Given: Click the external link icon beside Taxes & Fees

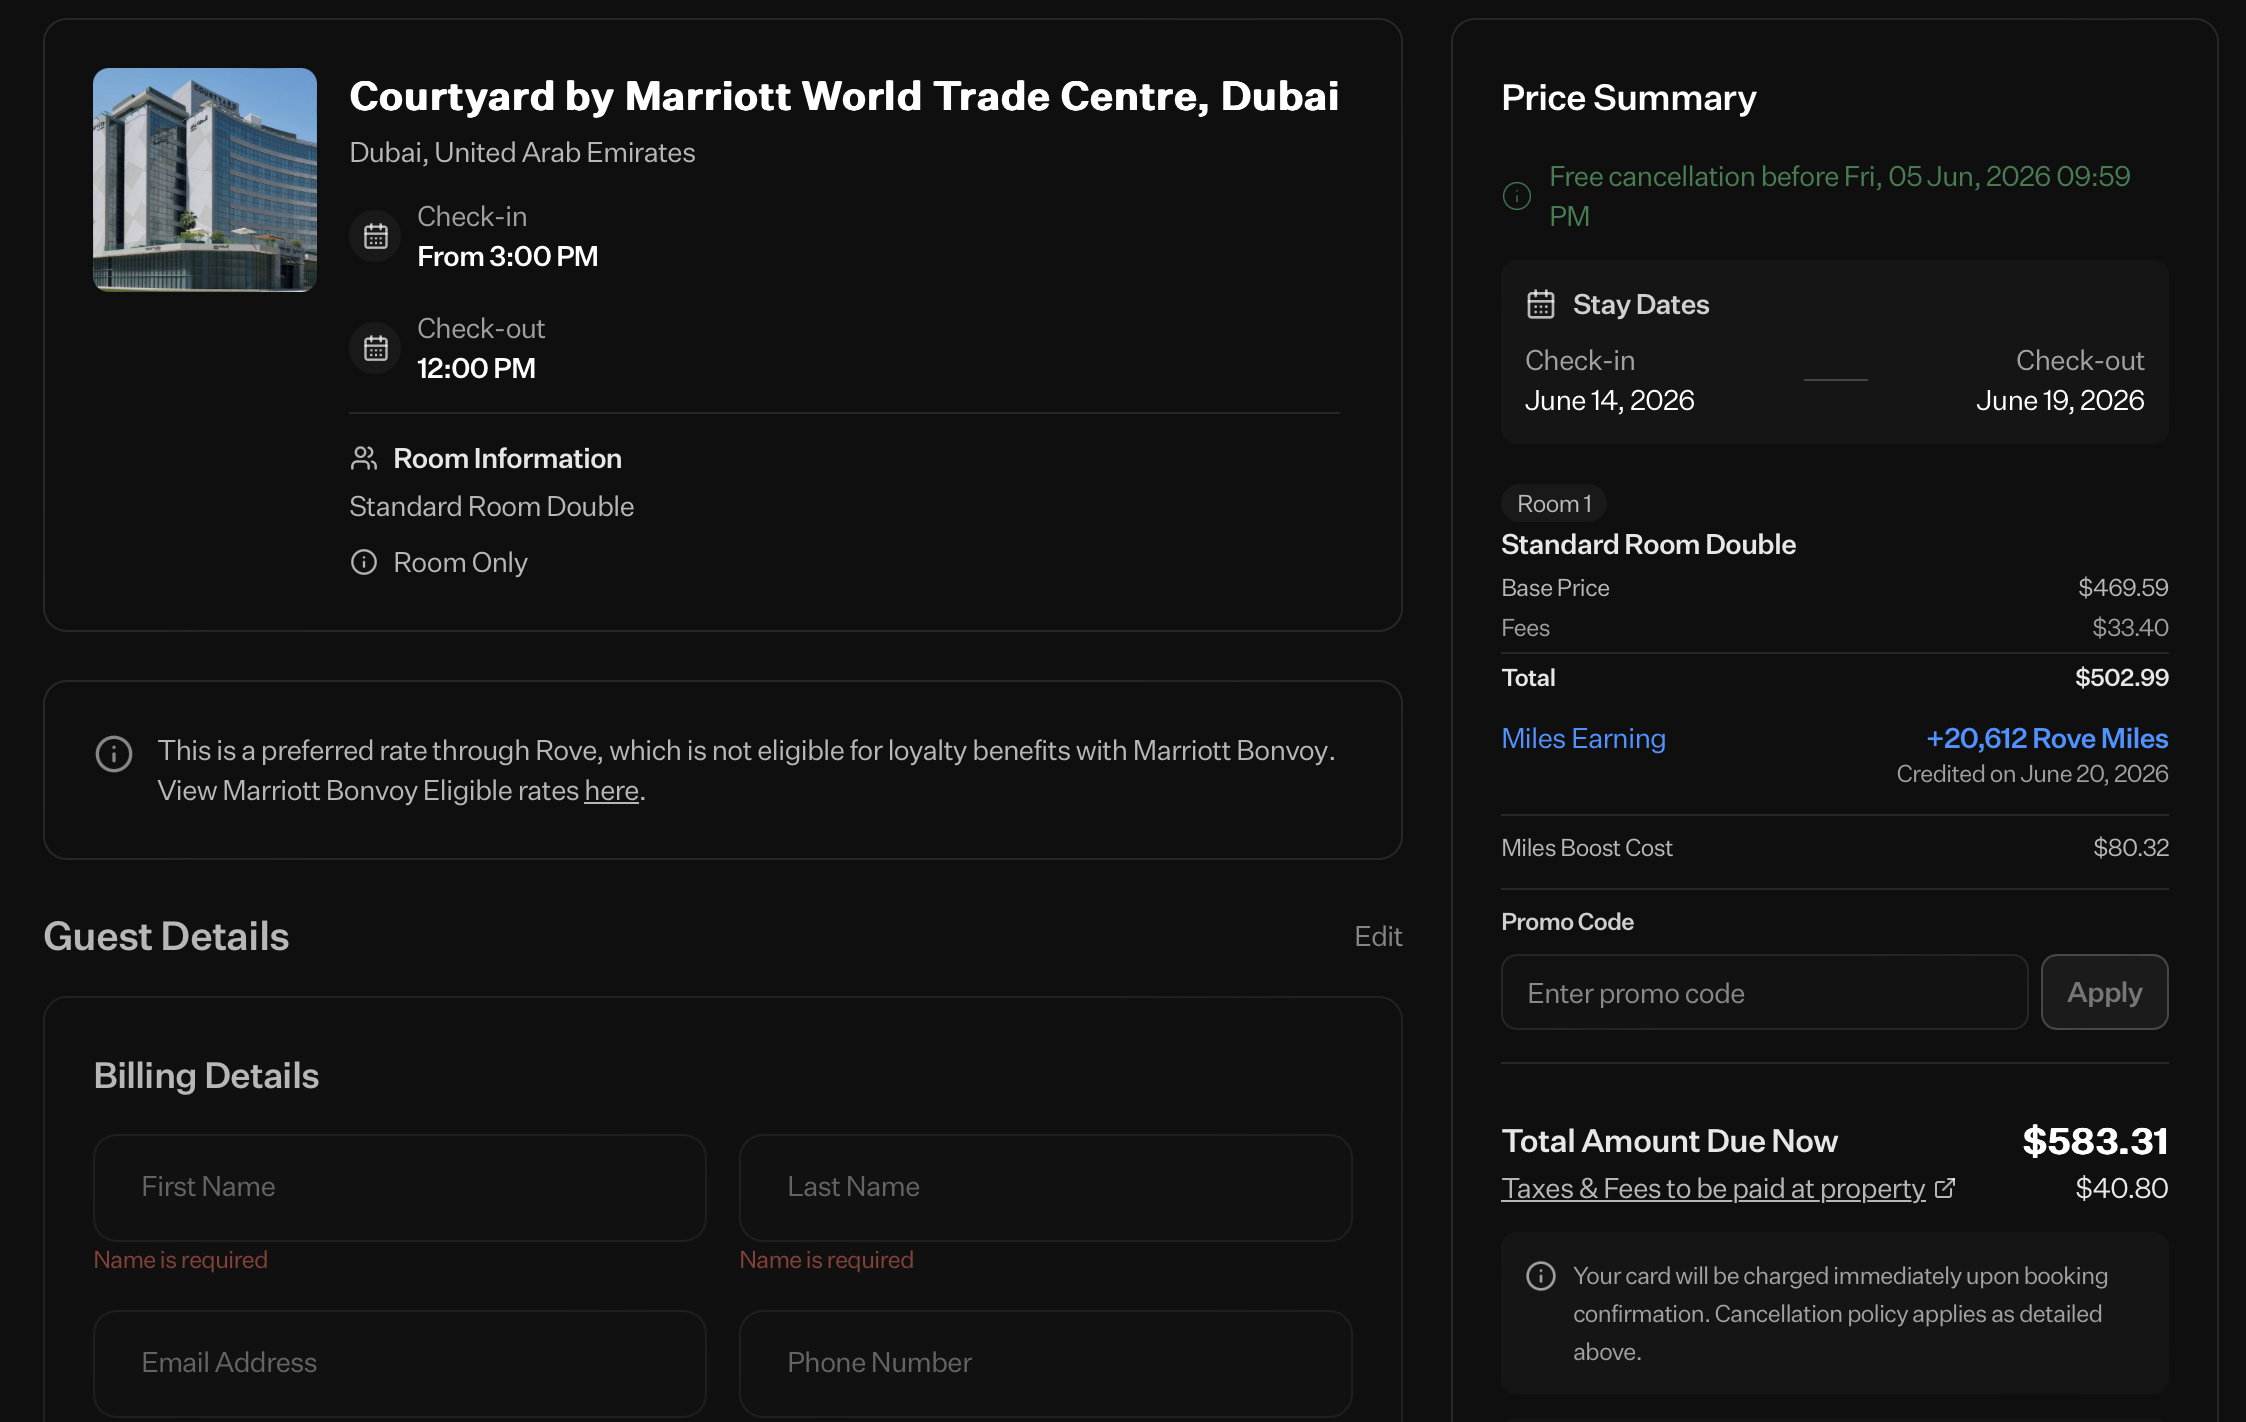Looking at the screenshot, I should [1945, 1188].
